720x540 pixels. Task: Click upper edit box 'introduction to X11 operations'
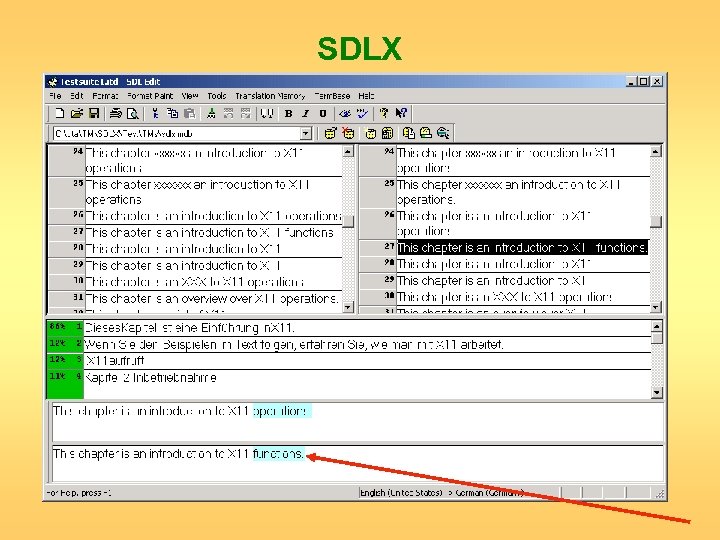coord(357,422)
